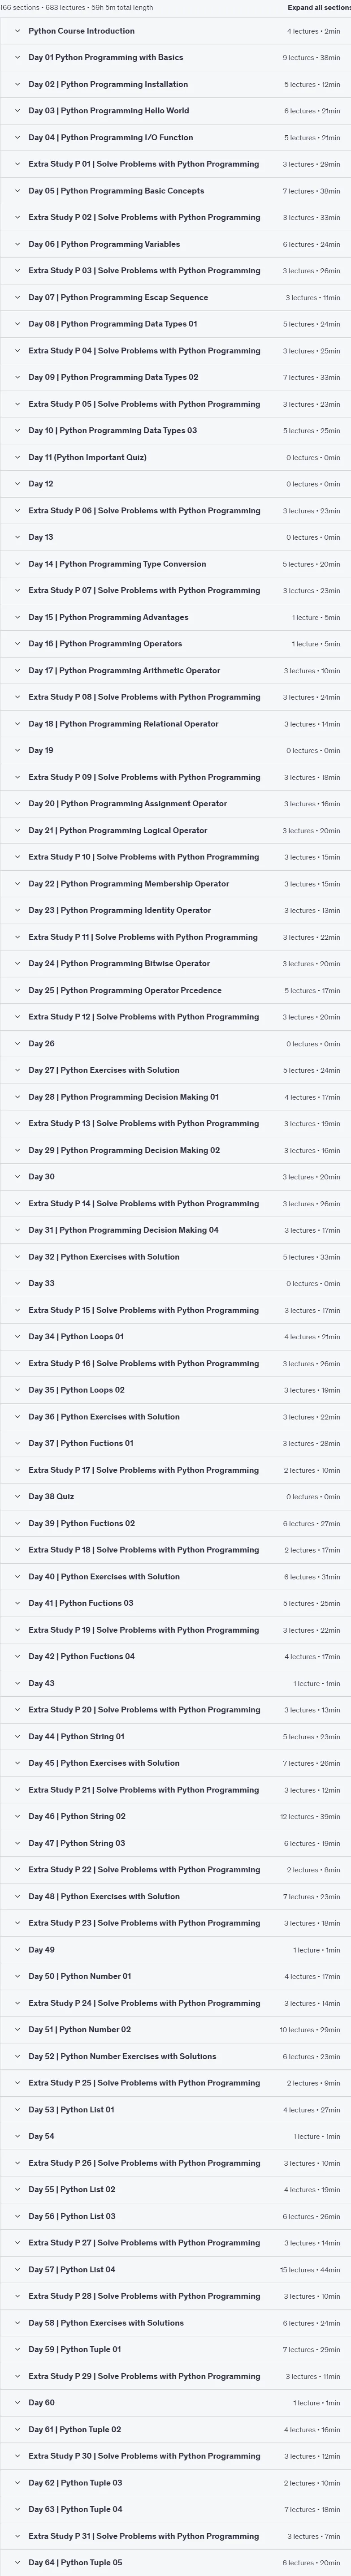Click chevron beside Day 57 Python List 04

click(x=17, y=2269)
